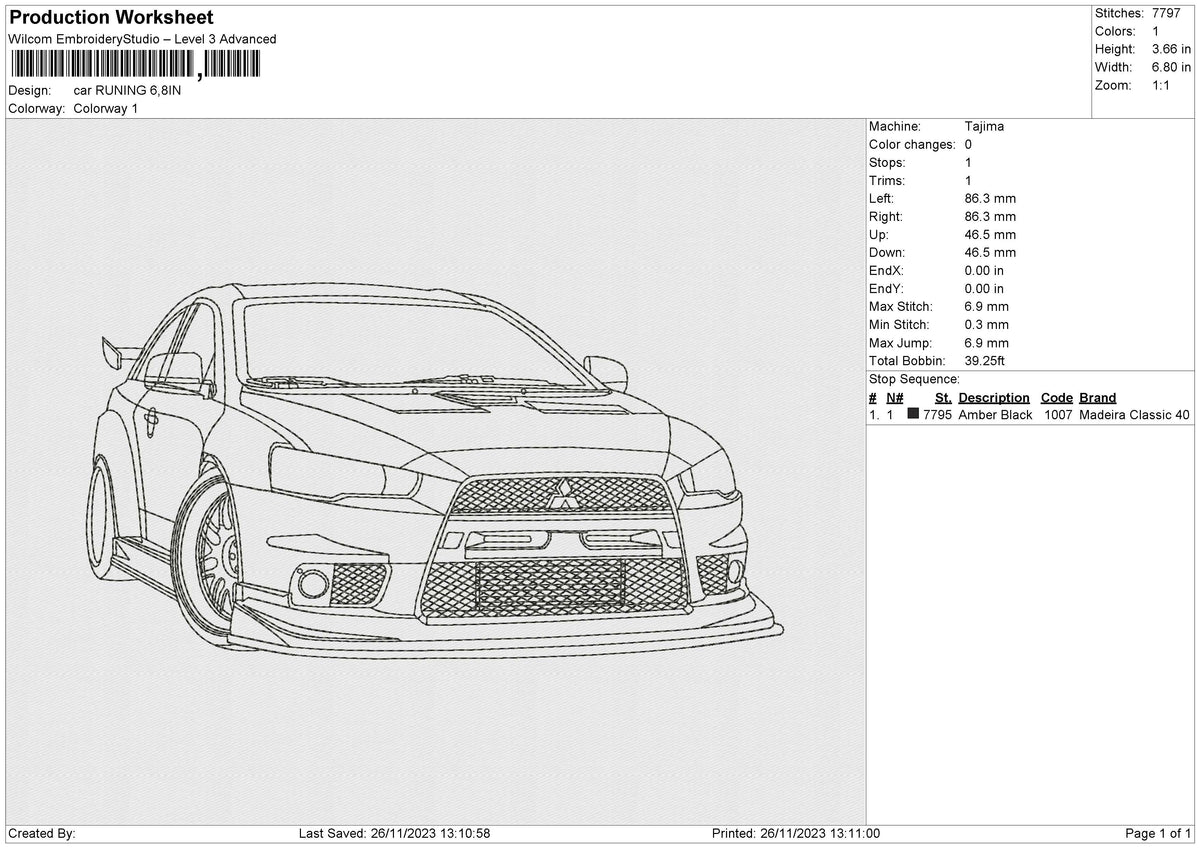Viewport: 1200px width, 848px height.
Task: Click the Amber Black description text
Action: tap(995, 414)
